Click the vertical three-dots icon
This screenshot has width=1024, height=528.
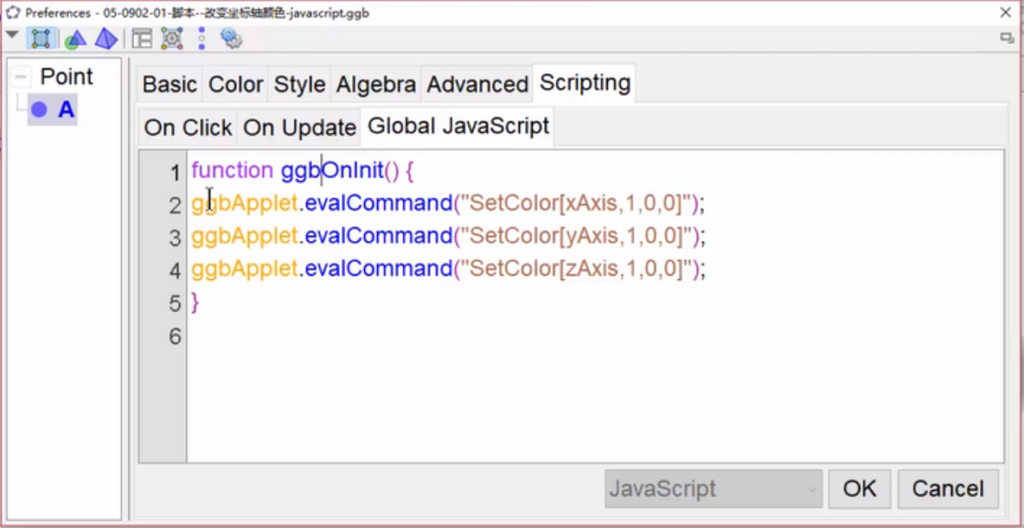click(201, 39)
